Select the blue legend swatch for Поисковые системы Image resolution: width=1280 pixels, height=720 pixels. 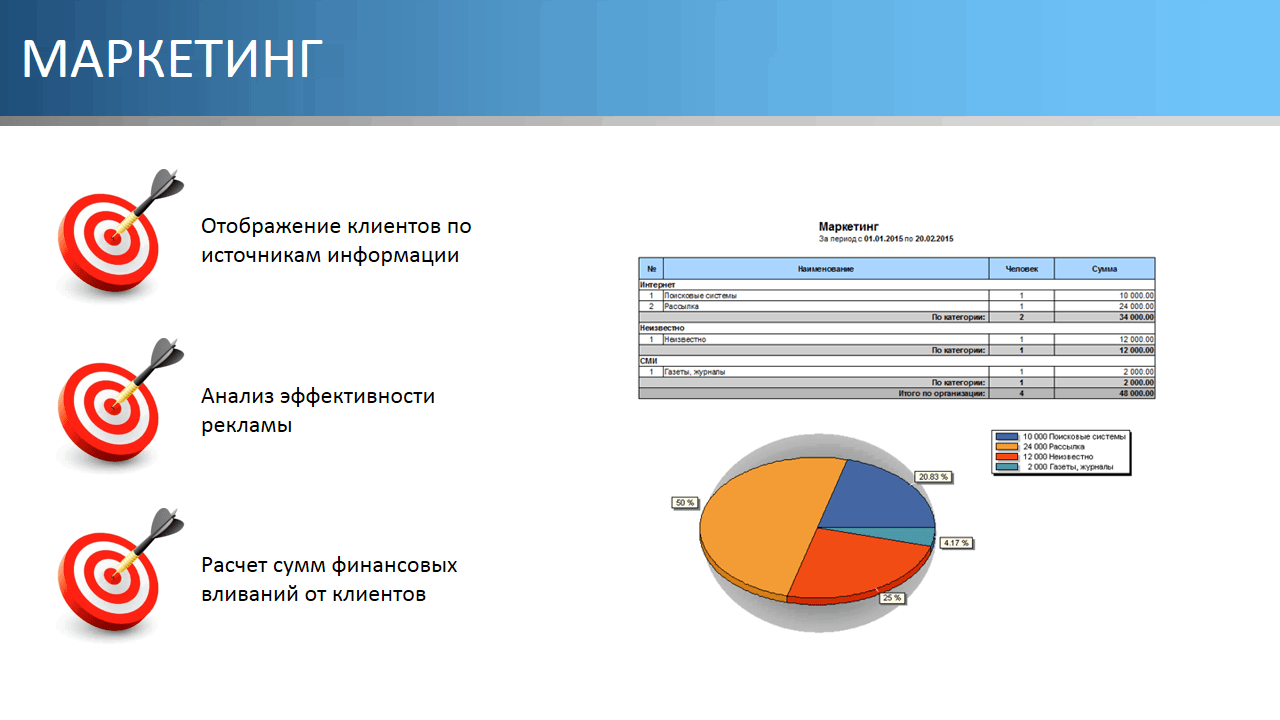pos(1007,437)
